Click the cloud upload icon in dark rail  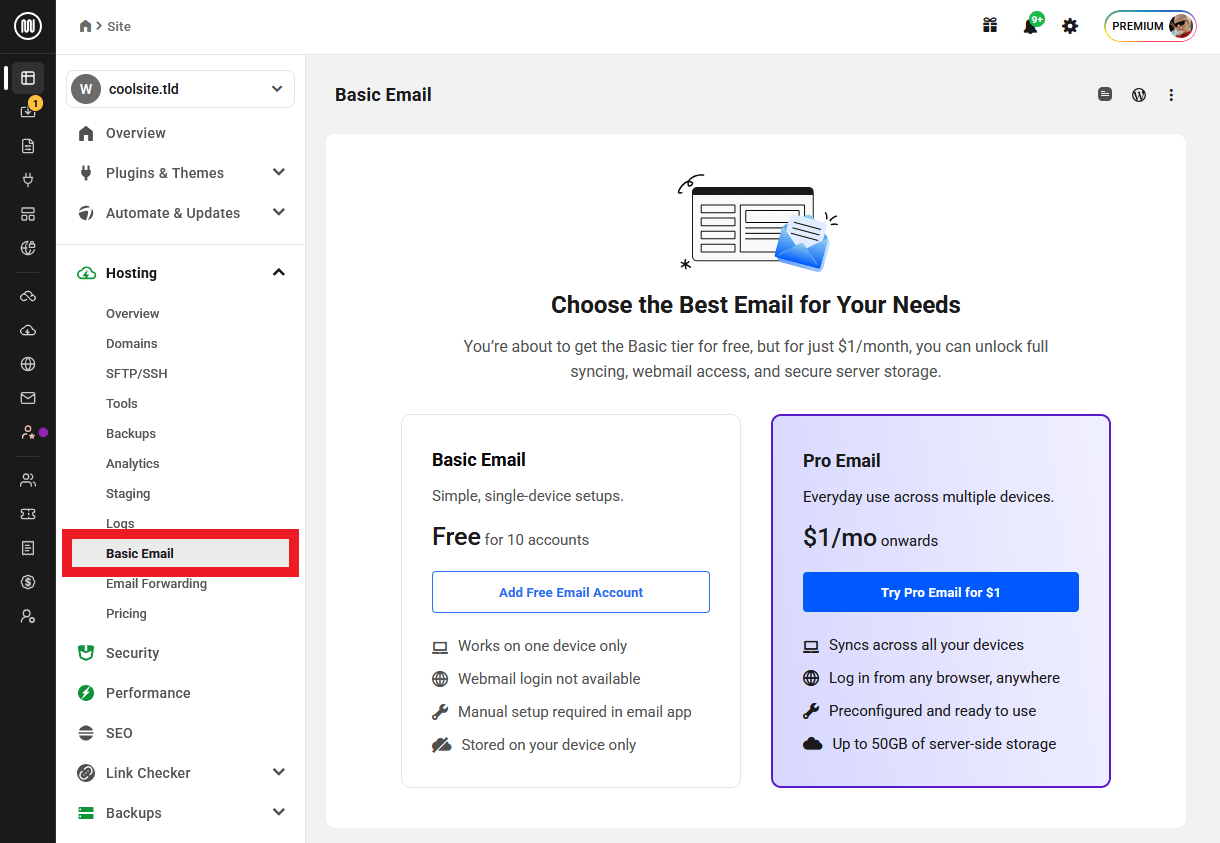click(x=28, y=330)
